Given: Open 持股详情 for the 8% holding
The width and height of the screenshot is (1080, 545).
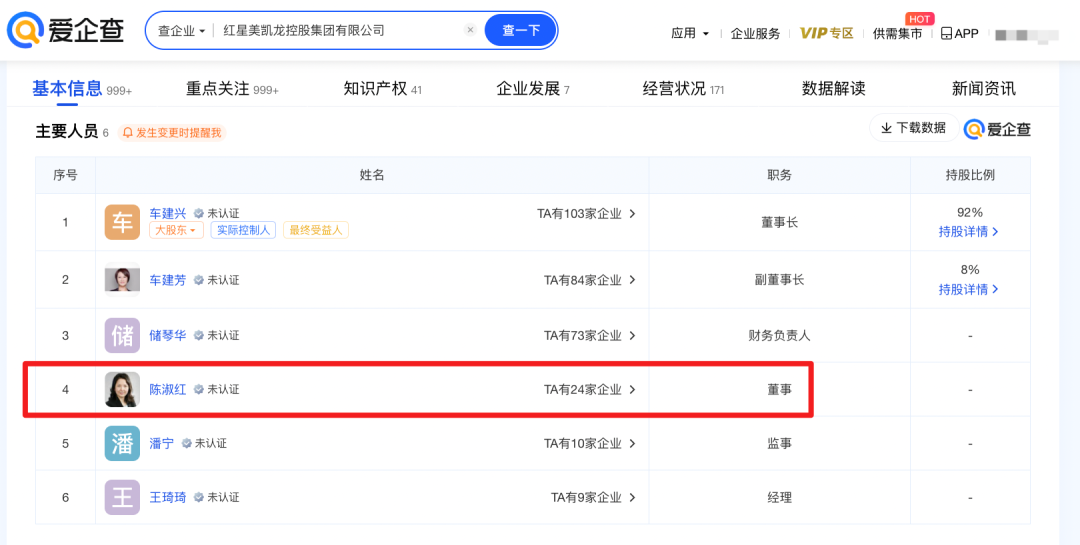Looking at the screenshot, I should (969, 289).
